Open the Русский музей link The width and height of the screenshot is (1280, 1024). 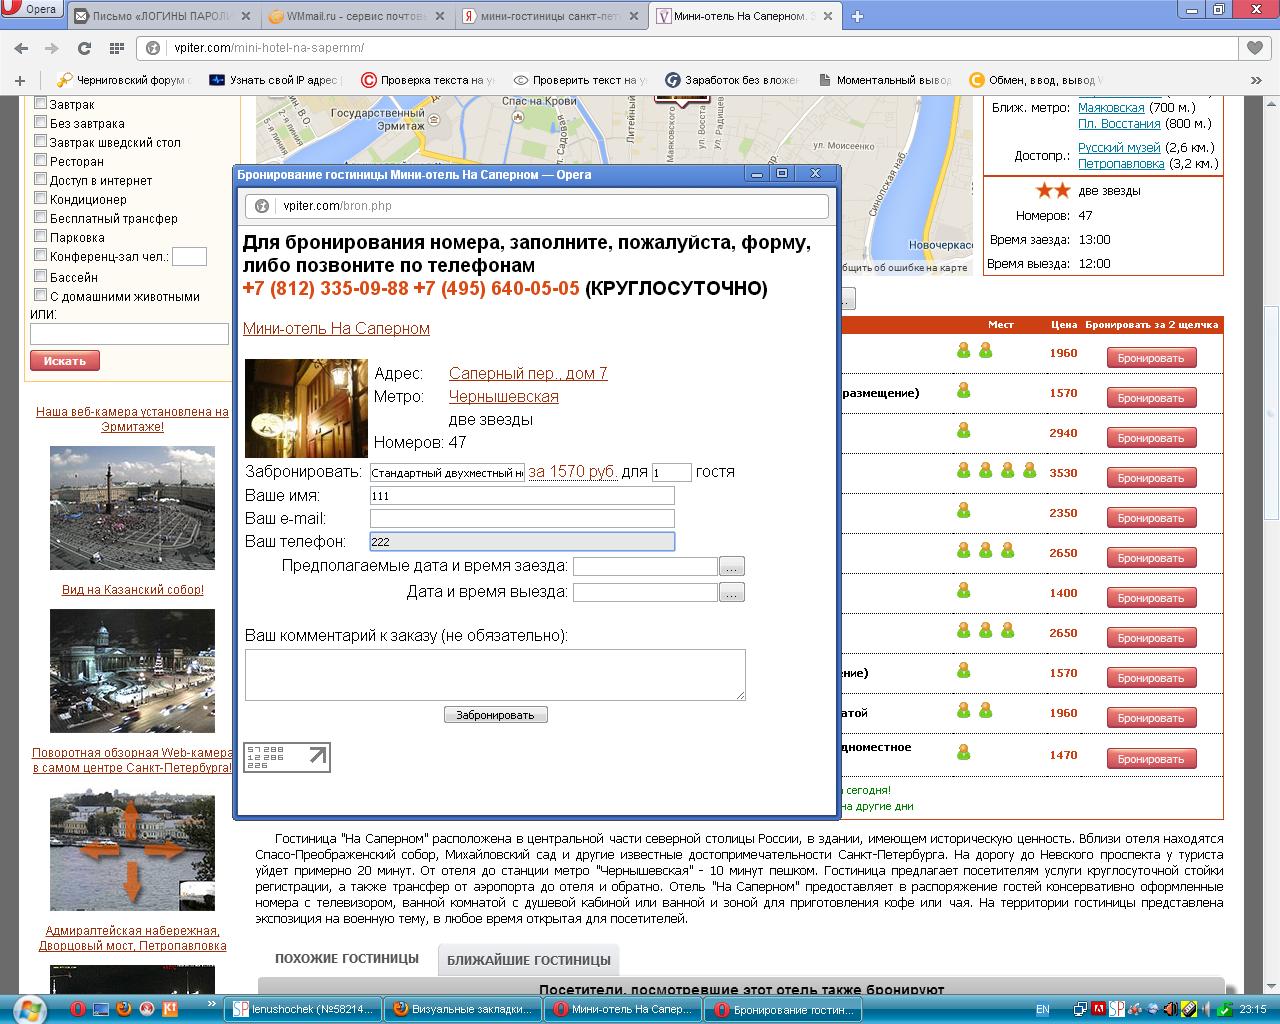tap(1118, 147)
